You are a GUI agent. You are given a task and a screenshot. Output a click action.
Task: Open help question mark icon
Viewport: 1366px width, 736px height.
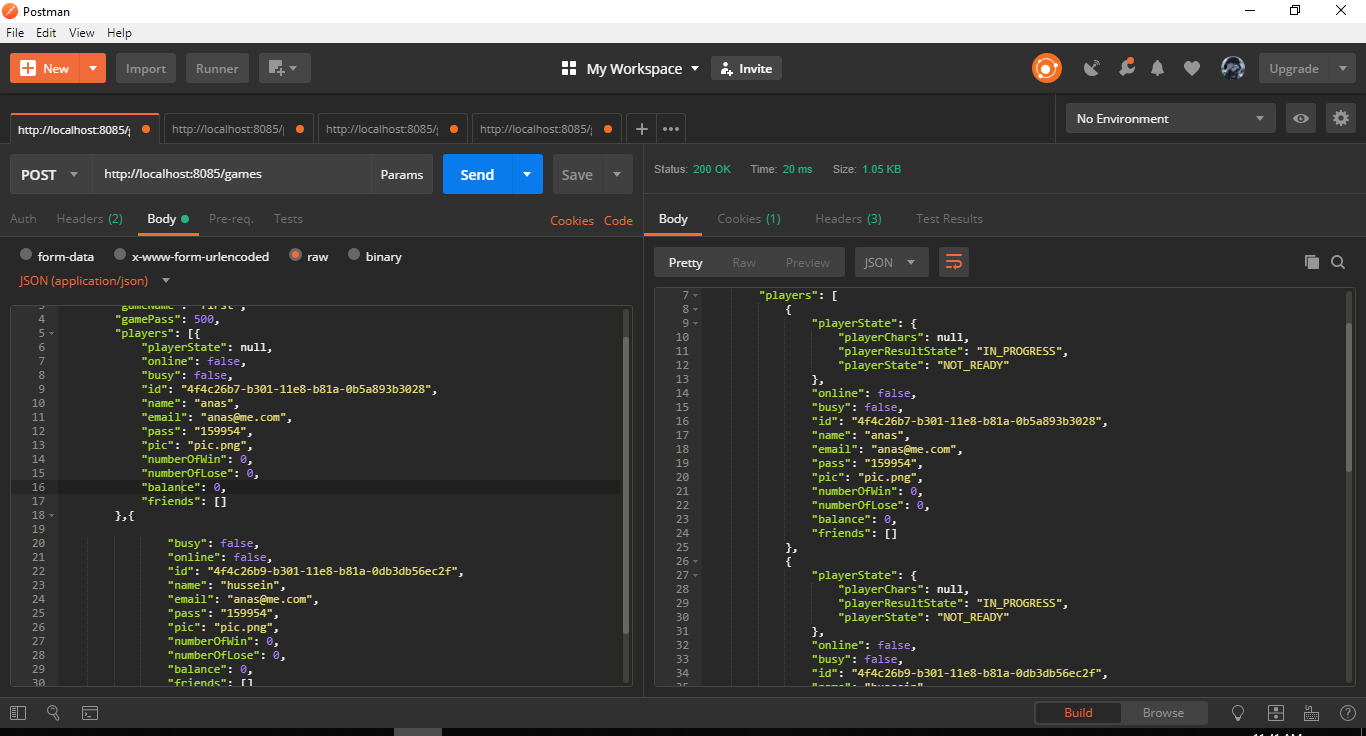pyautogui.click(x=1347, y=713)
